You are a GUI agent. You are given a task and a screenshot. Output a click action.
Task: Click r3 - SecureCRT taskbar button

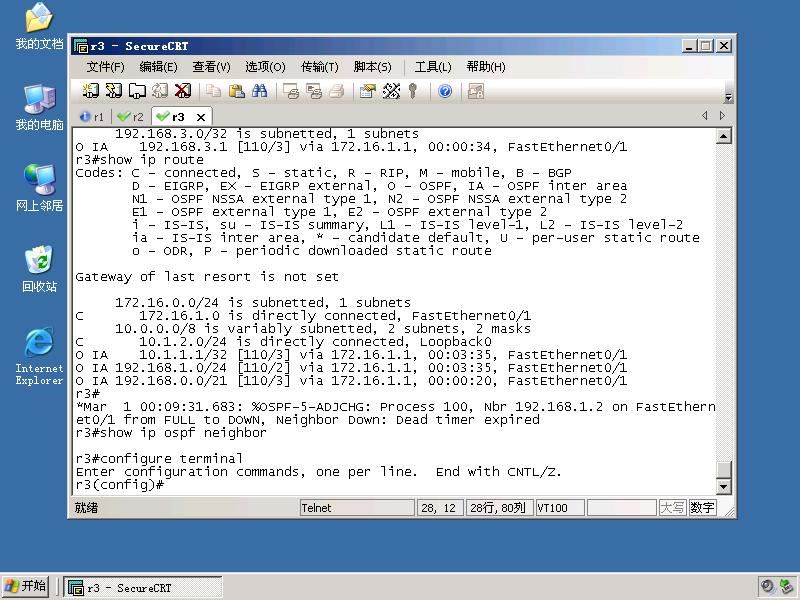(x=143, y=587)
